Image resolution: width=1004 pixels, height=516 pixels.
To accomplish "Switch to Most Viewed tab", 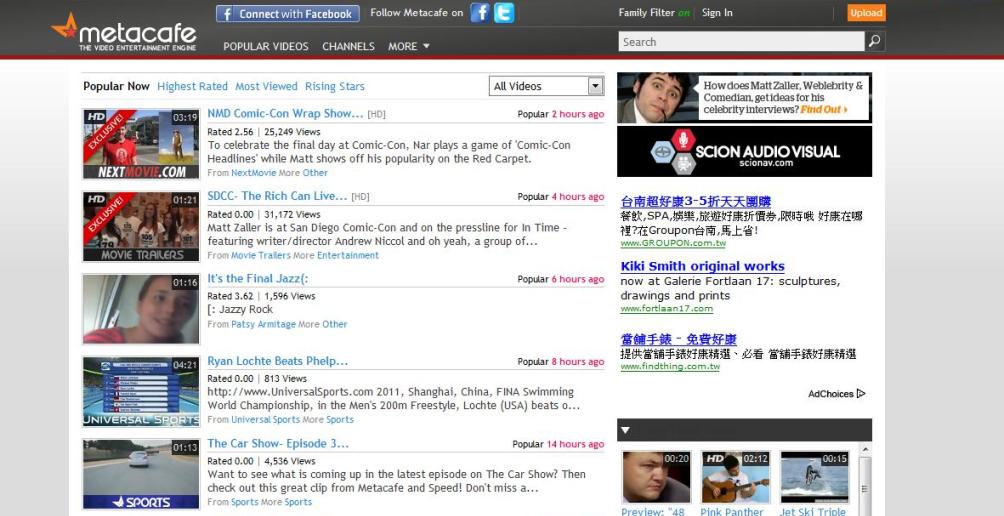I will click(x=266, y=86).
